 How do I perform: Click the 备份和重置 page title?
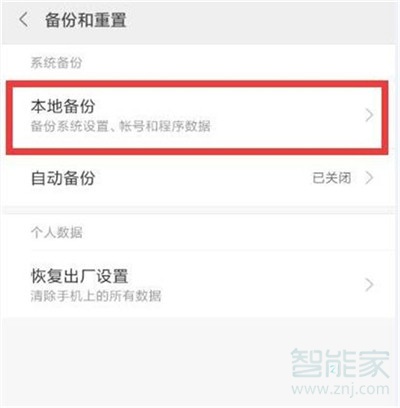point(86,20)
